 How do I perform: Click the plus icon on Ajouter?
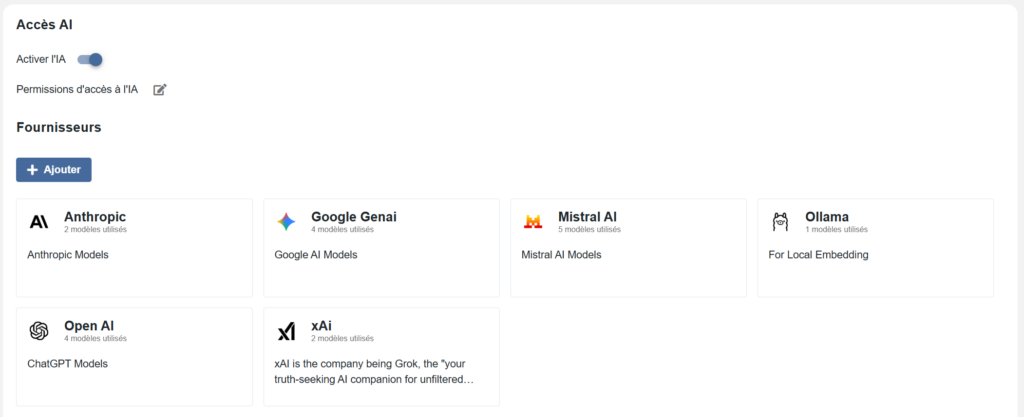(x=33, y=170)
